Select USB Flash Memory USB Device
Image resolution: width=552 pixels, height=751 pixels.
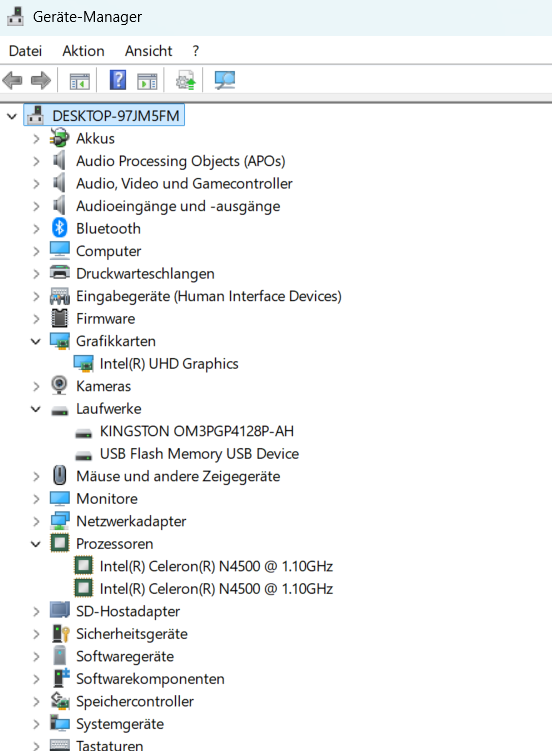tap(199, 454)
